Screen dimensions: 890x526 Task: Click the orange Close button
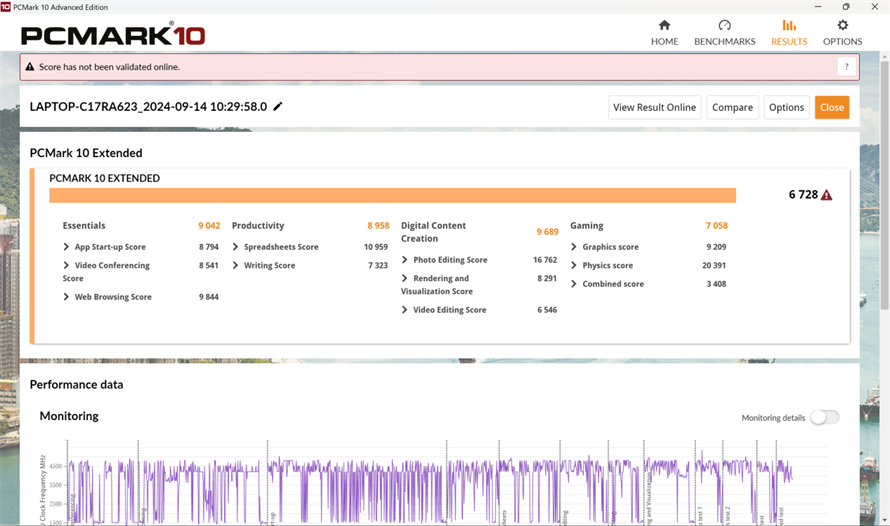(x=831, y=107)
